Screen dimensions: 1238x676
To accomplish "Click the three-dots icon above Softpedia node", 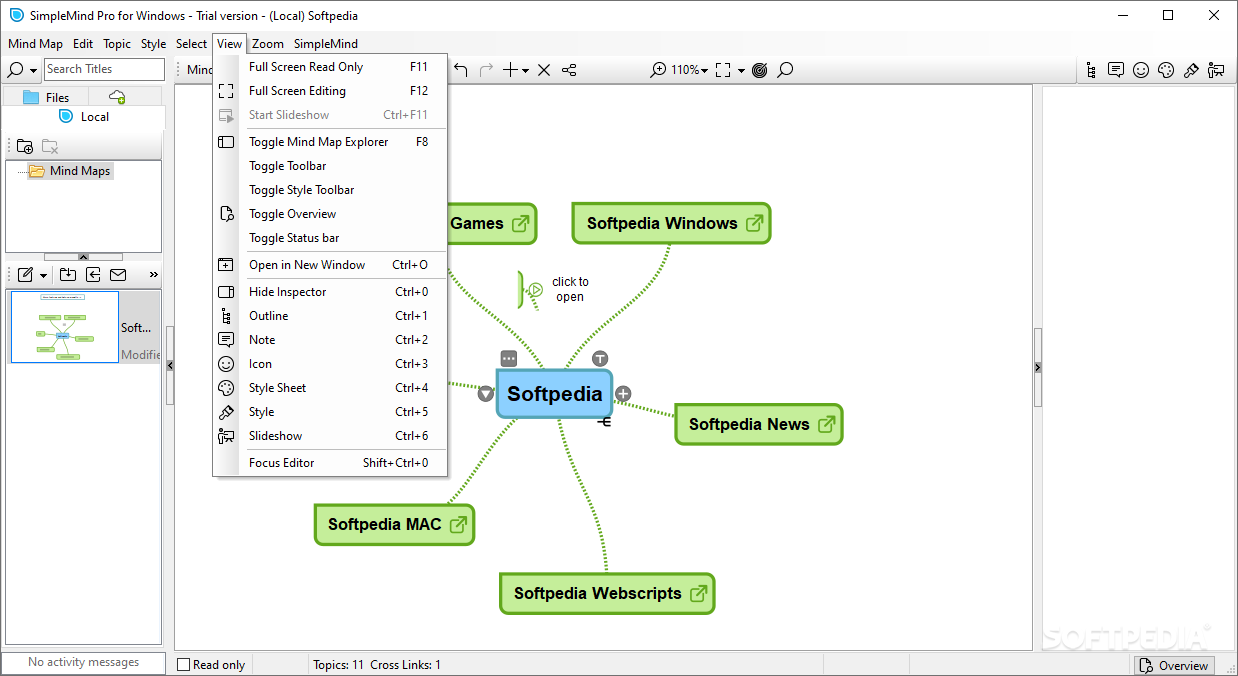I will [509, 358].
